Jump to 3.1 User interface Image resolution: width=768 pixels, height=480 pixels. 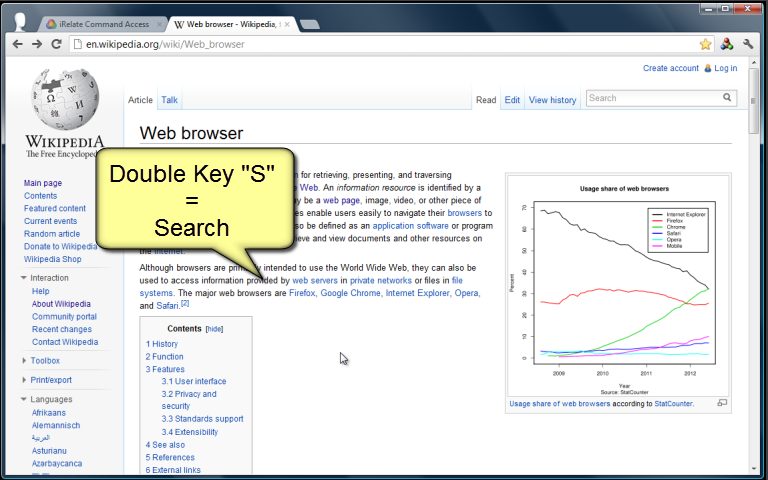(194, 381)
